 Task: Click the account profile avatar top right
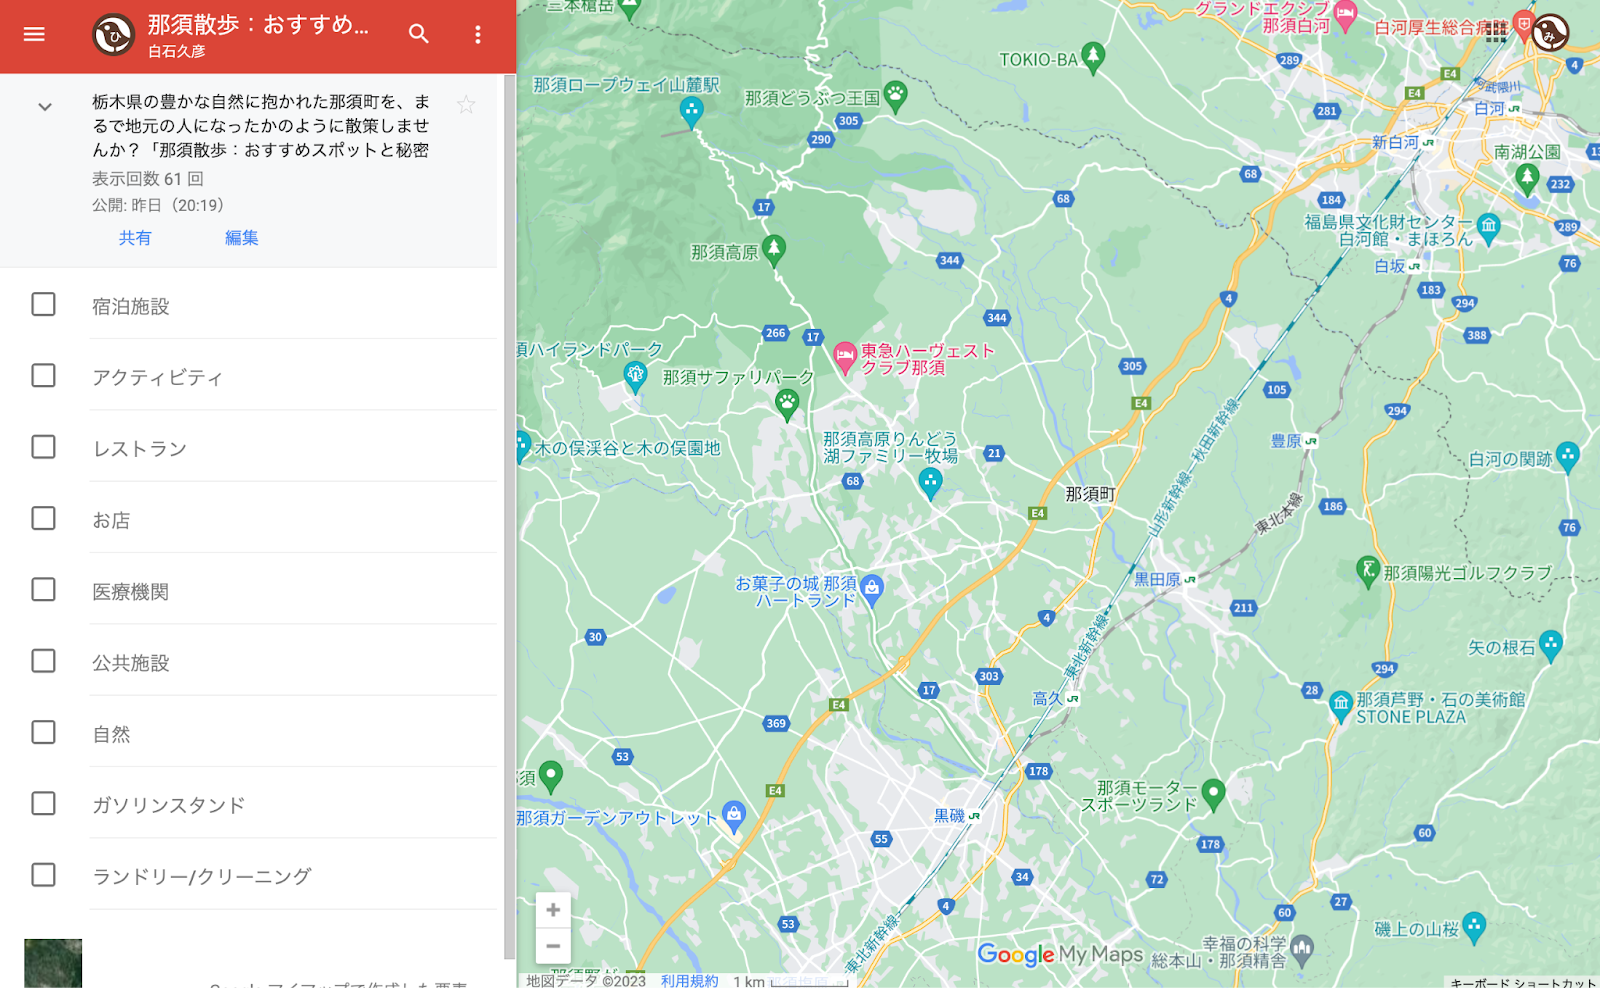(x=1550, y=33)
